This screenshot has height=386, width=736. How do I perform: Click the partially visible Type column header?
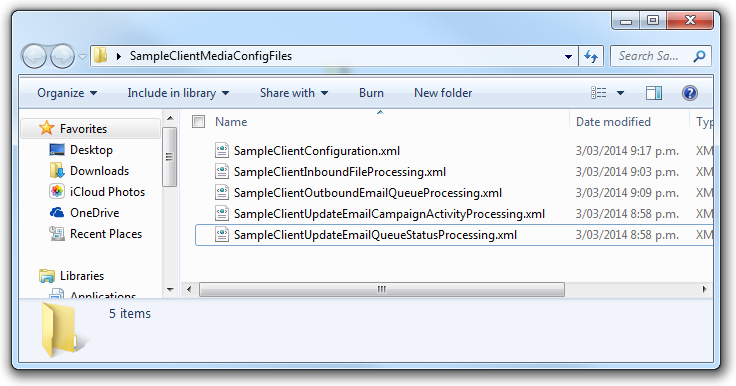704,122
